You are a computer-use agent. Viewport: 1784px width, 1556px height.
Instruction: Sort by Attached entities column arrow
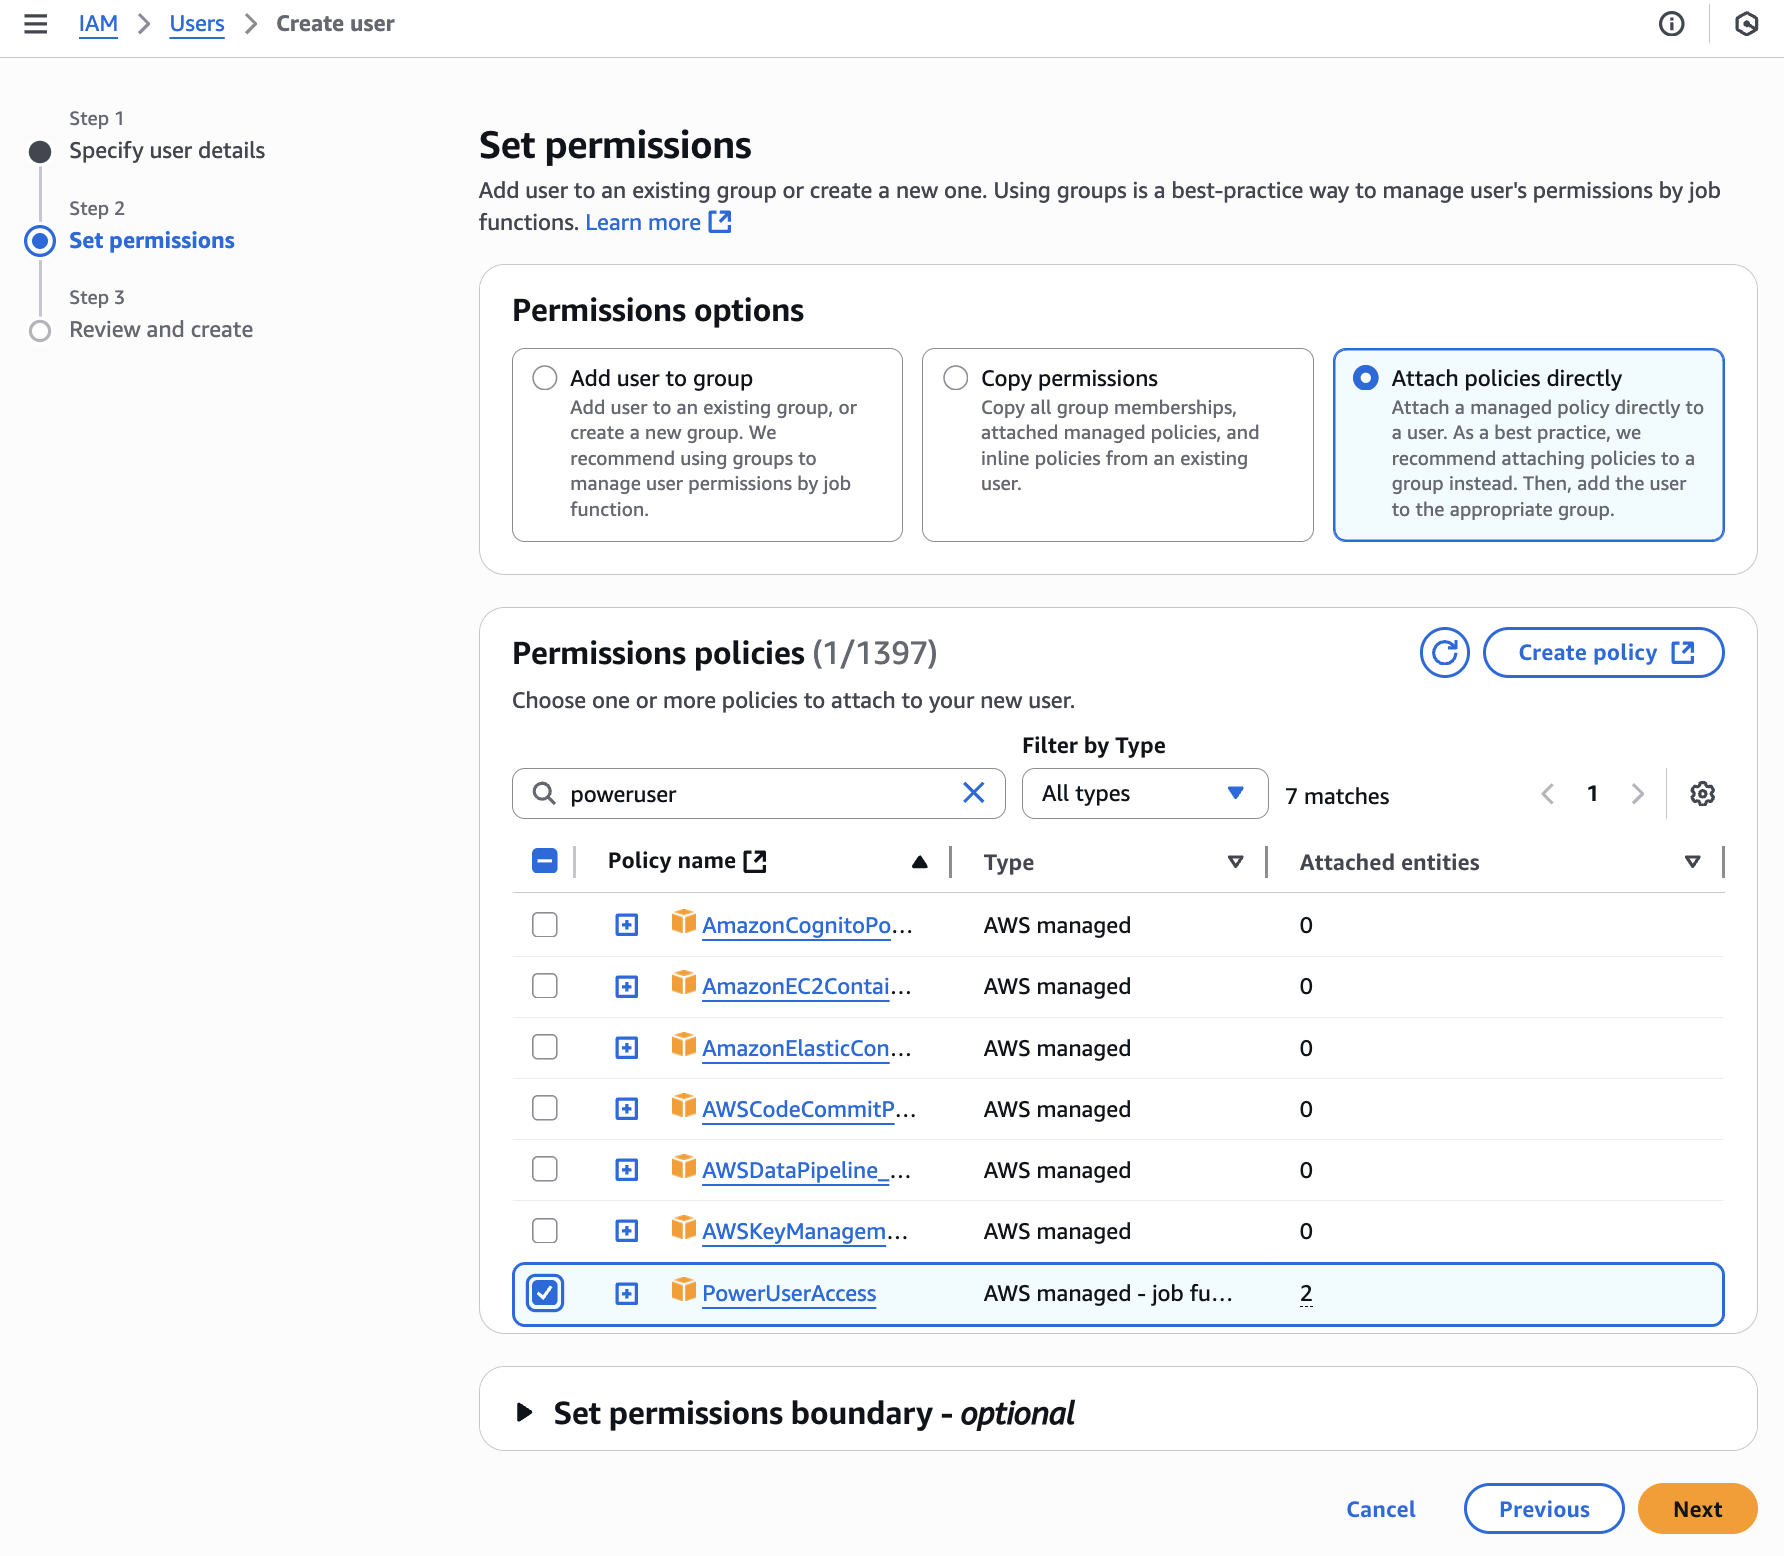pos(1692,862)
